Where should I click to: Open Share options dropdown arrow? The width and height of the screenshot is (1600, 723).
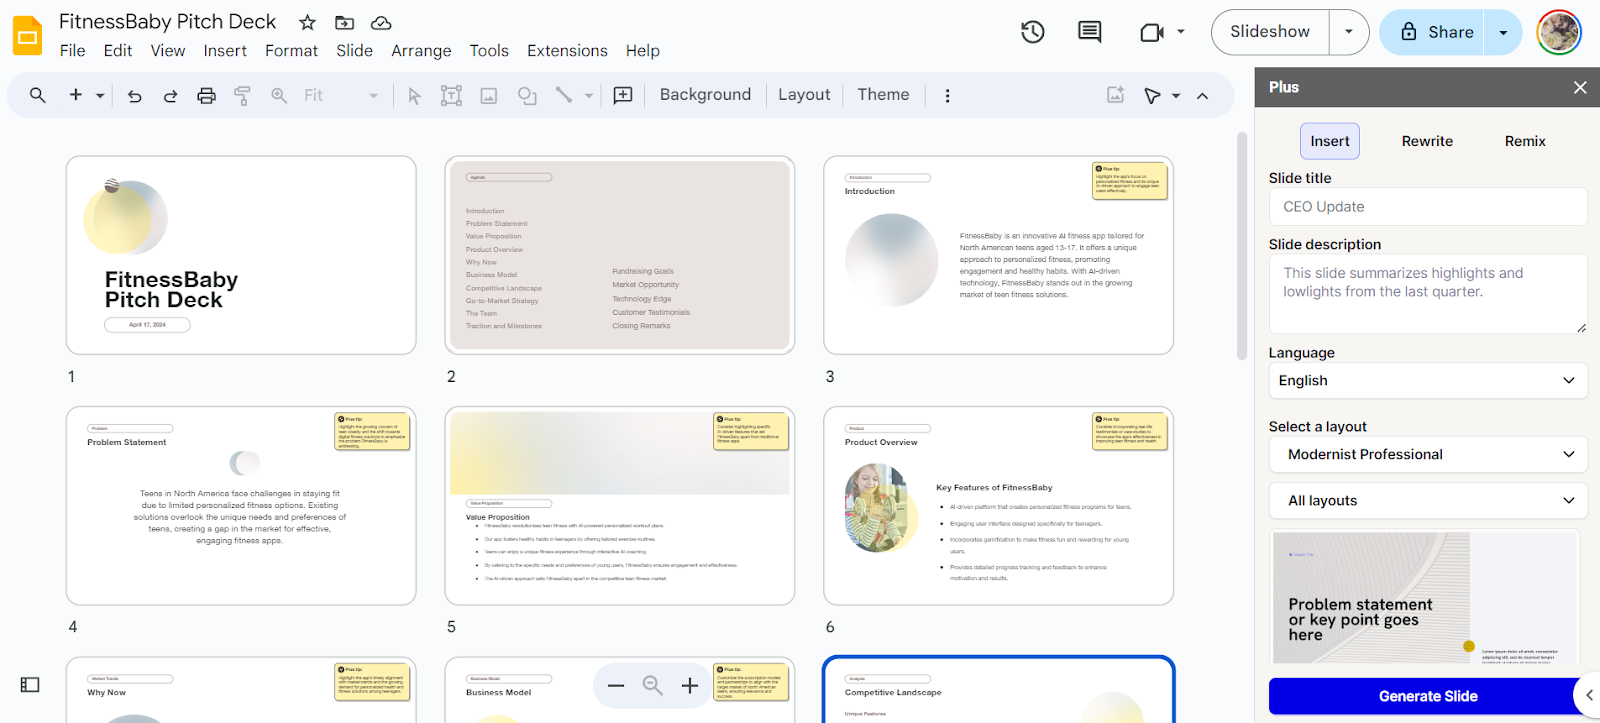pyautogui.click(x=1503, y=33)
